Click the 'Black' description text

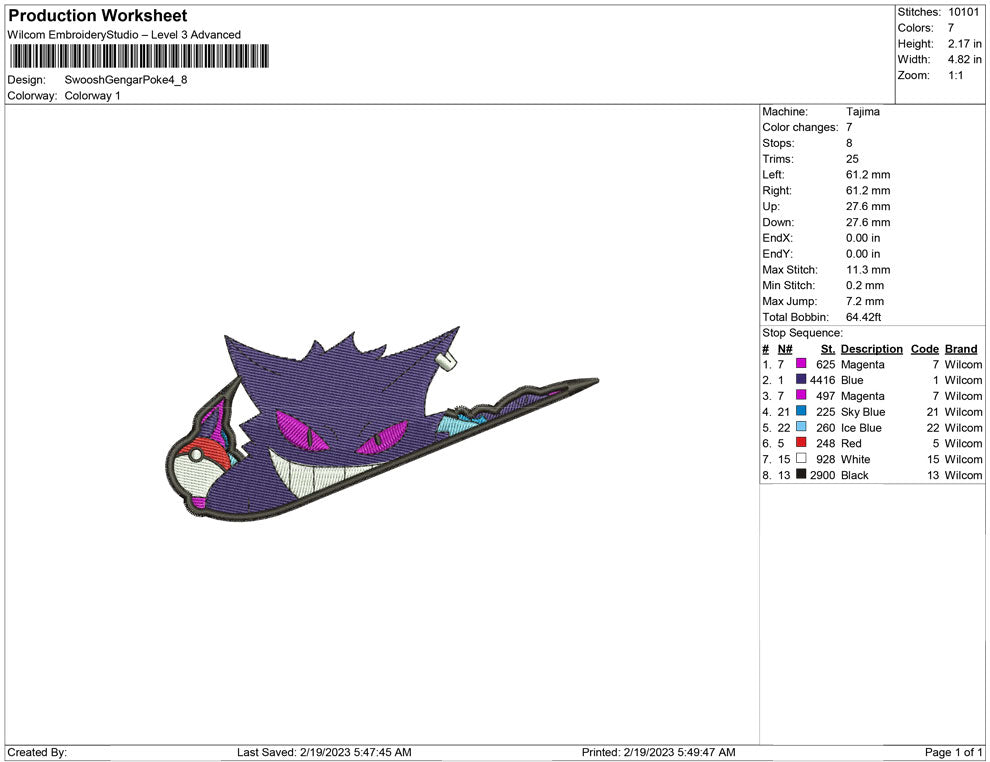[855, 475]
